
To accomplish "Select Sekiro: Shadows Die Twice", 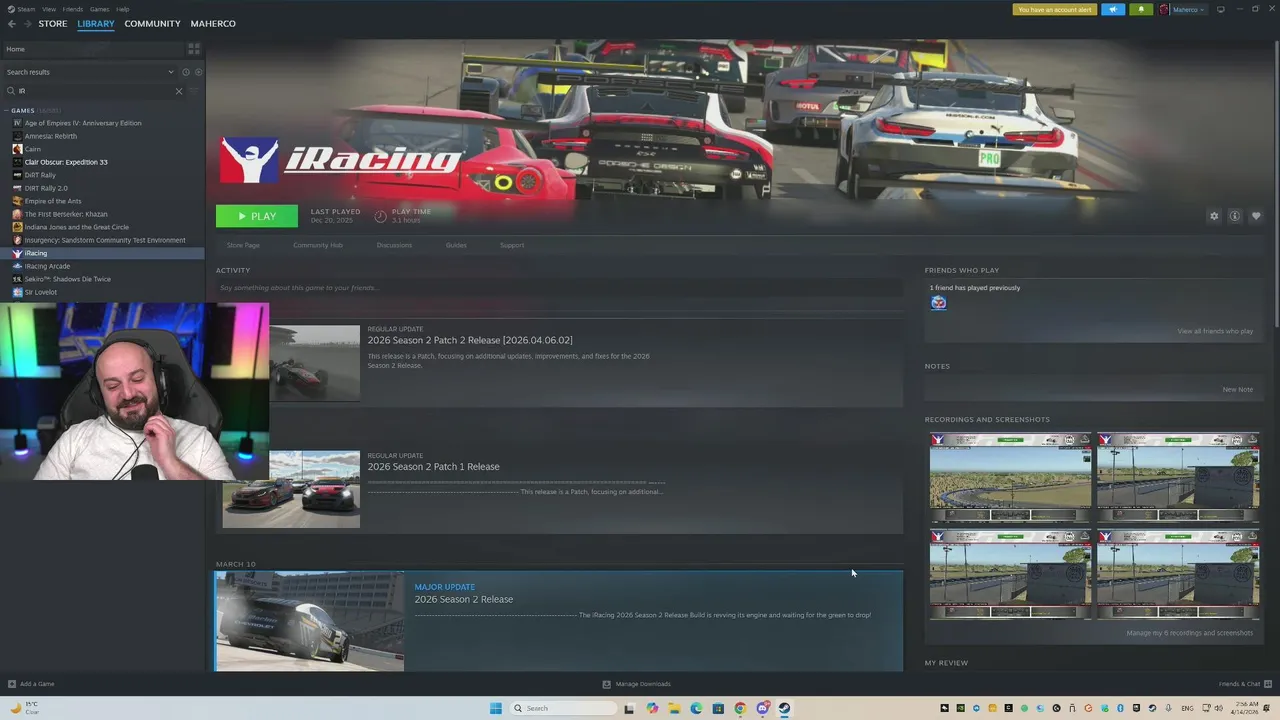I will click(x=67, y=279).
